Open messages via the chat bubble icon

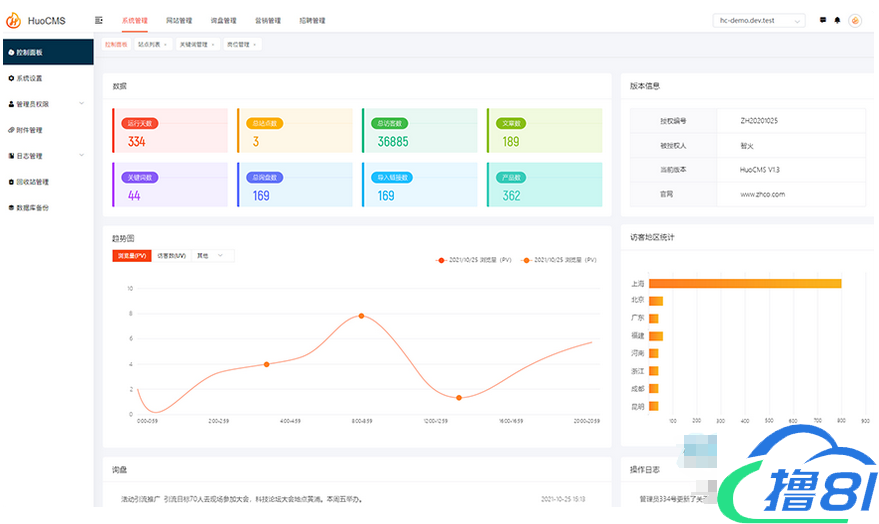point(823,20)
